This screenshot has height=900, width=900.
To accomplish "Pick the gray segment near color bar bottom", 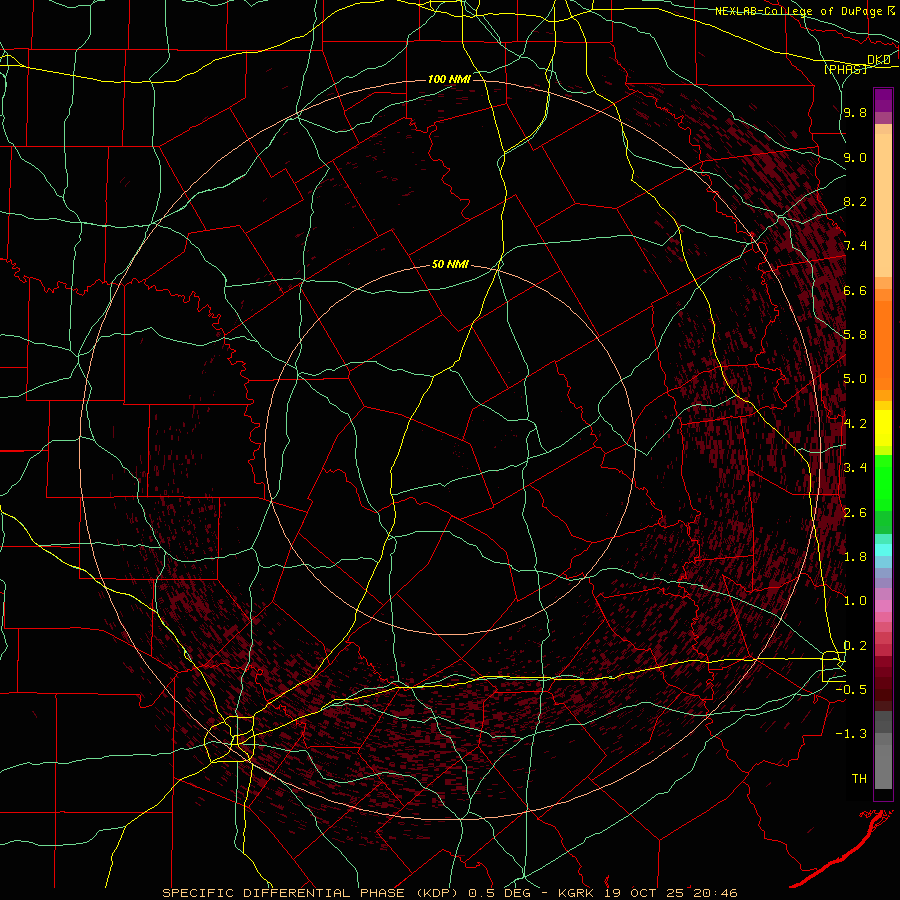I will click(x=883, y=766).
